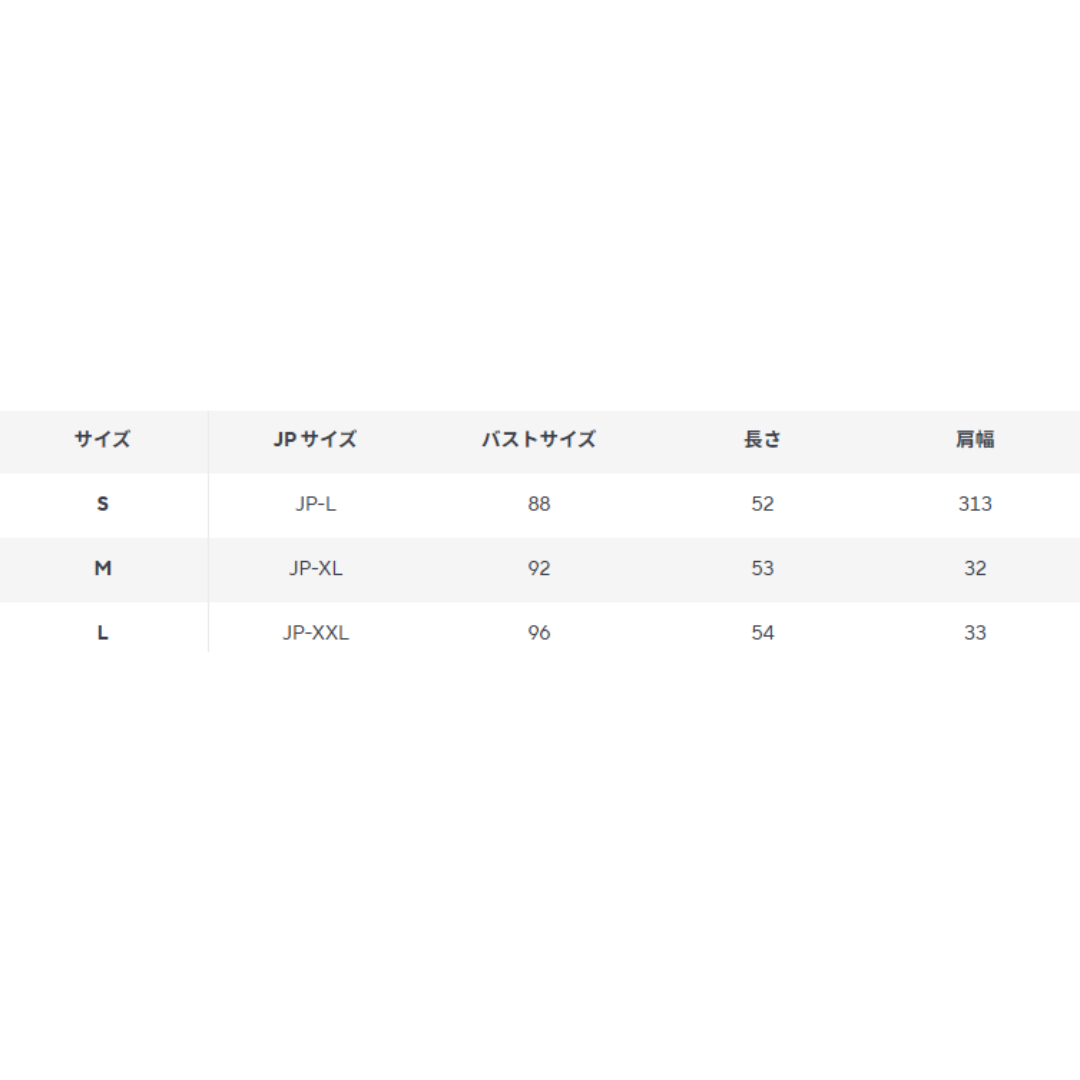Click bust size value 88

click(539, 504)
